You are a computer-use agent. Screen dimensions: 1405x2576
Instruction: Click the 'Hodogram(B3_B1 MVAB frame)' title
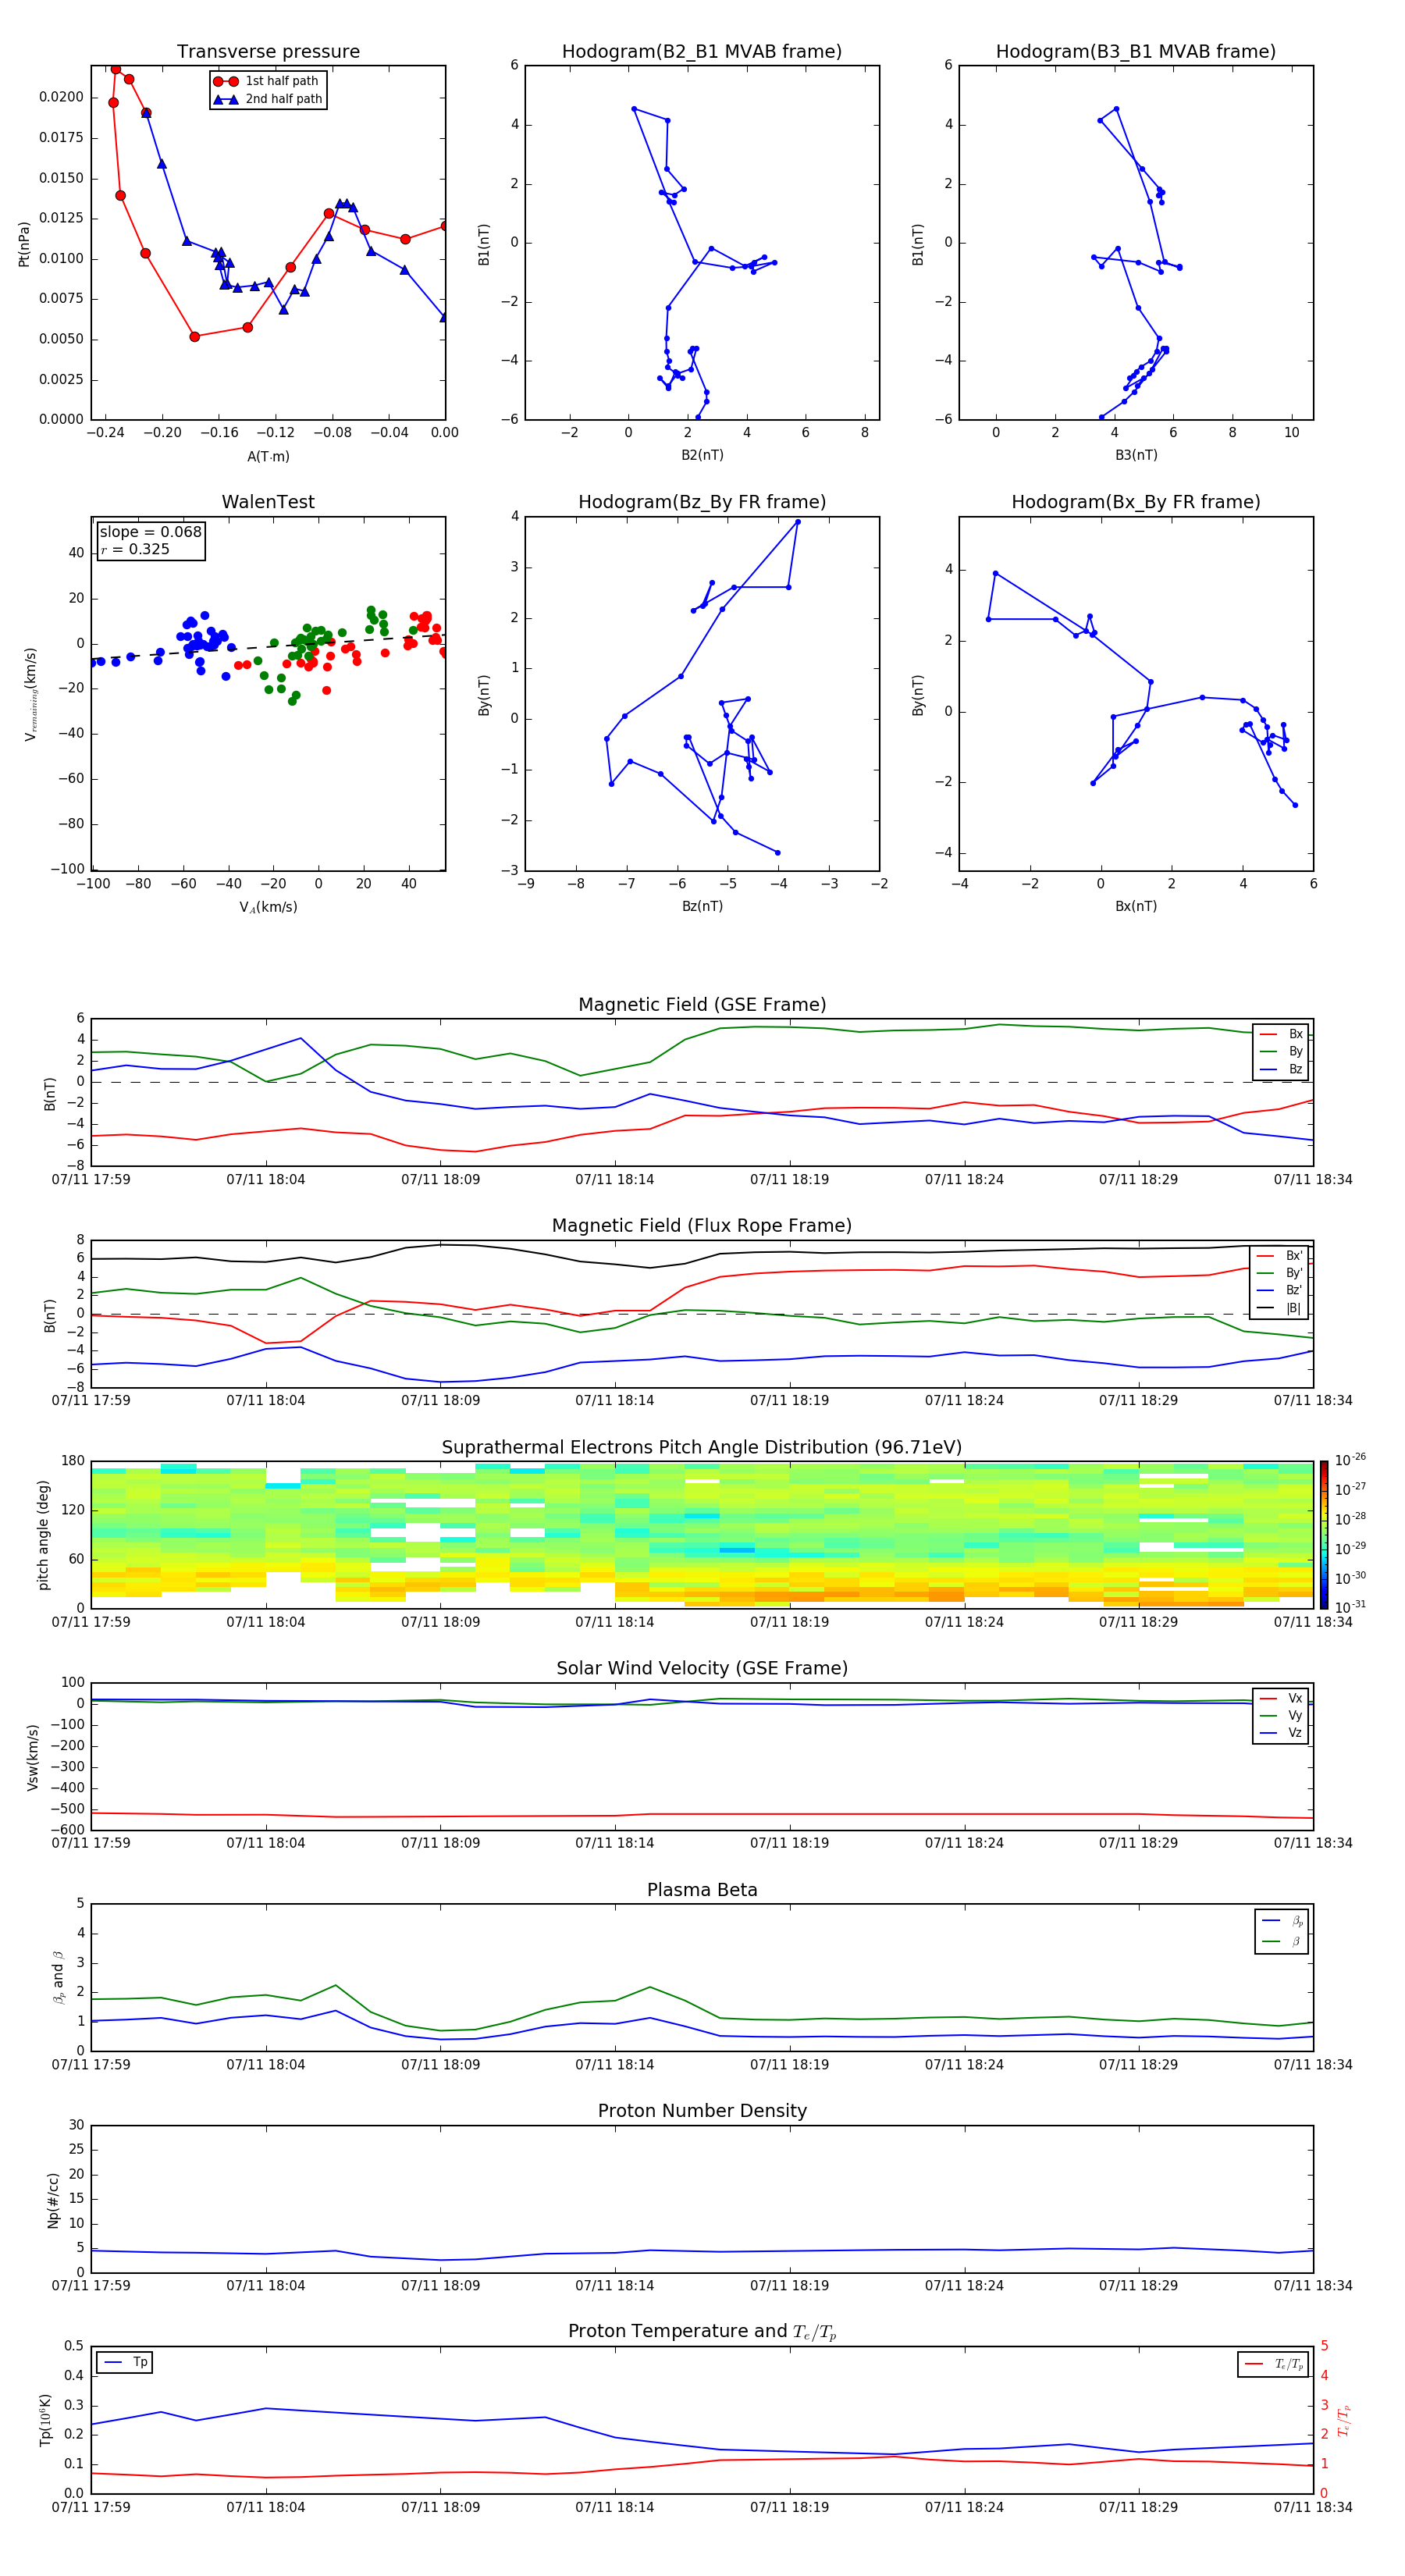pyautogui.click(x=1136, y=51)
